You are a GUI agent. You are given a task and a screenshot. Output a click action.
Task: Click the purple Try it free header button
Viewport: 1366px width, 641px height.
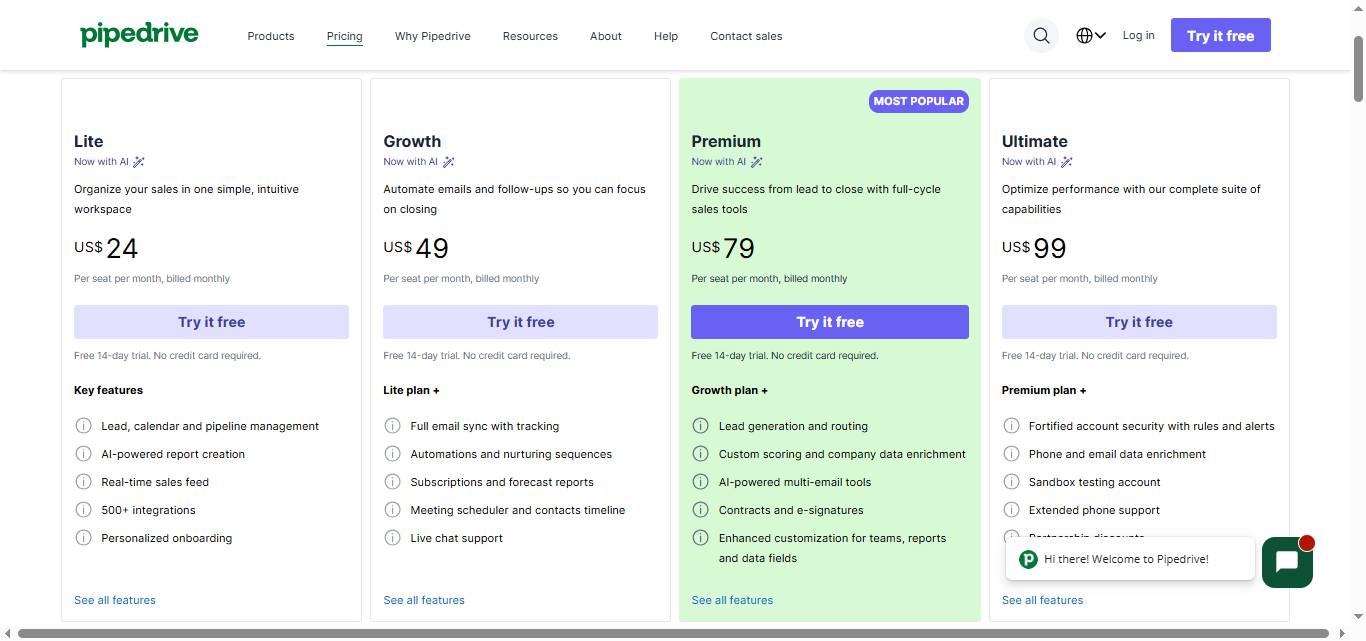point(1220,35)
